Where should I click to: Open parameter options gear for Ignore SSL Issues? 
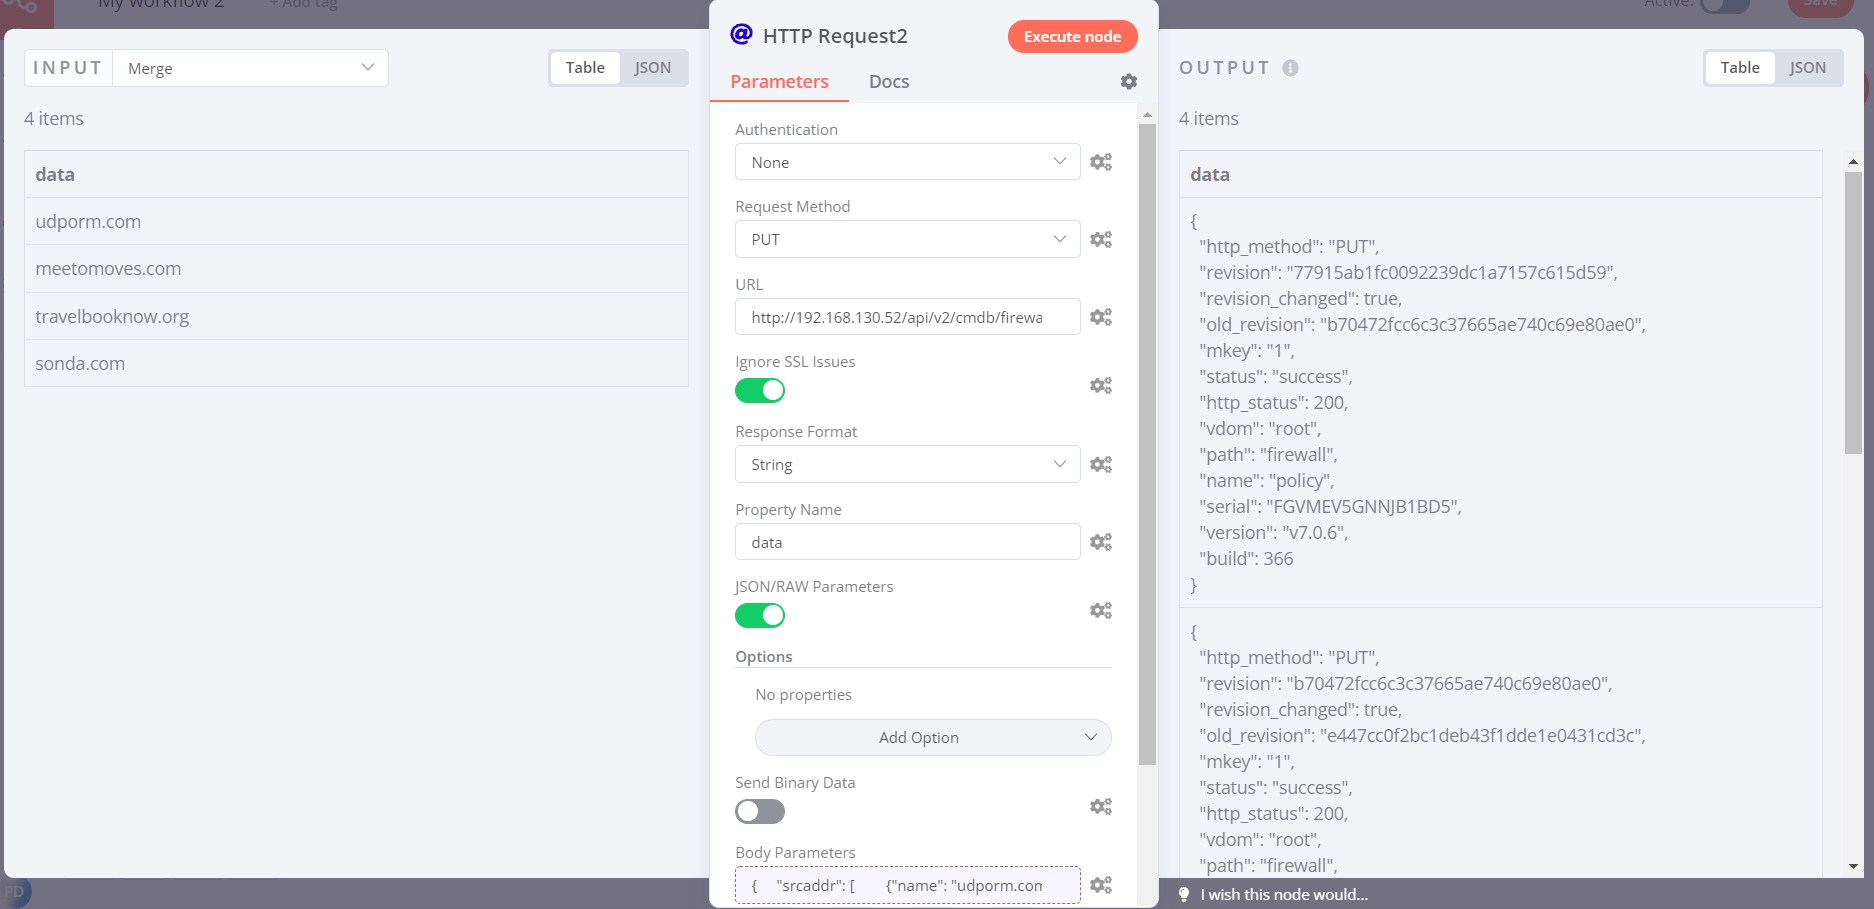point(1101,386)
